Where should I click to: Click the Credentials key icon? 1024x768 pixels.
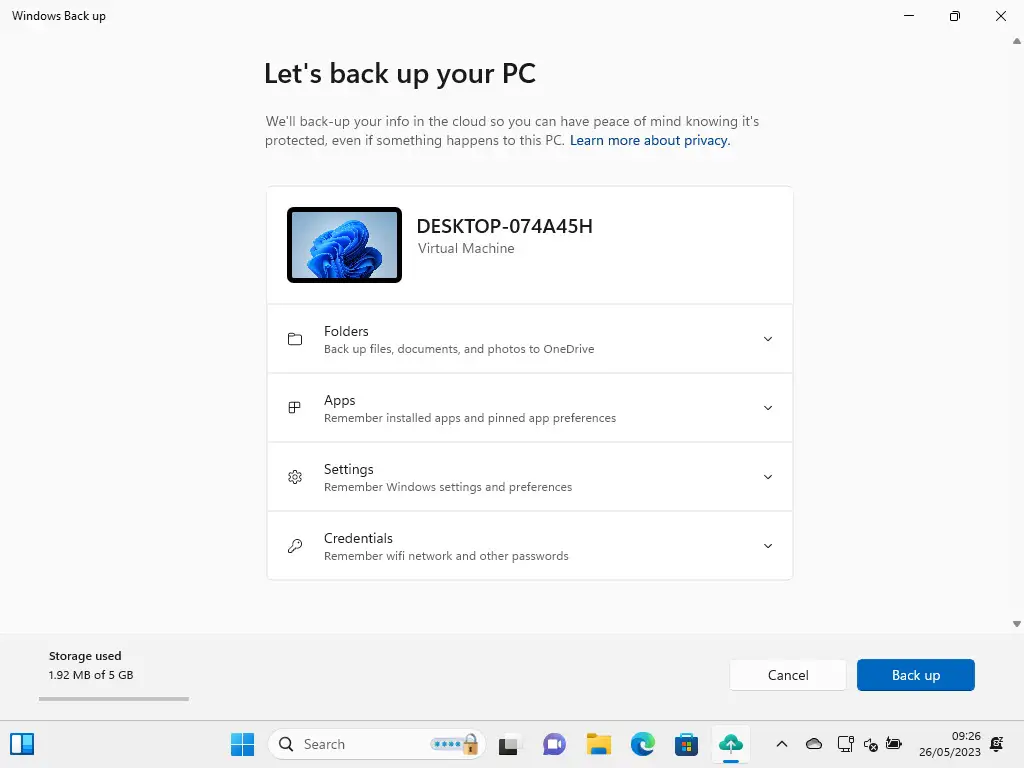[295, 546]
